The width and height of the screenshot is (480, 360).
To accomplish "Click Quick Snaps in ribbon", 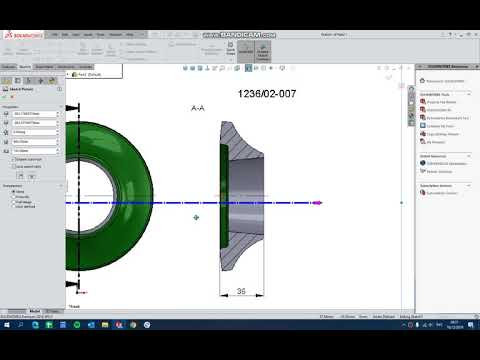I will 230,49.
